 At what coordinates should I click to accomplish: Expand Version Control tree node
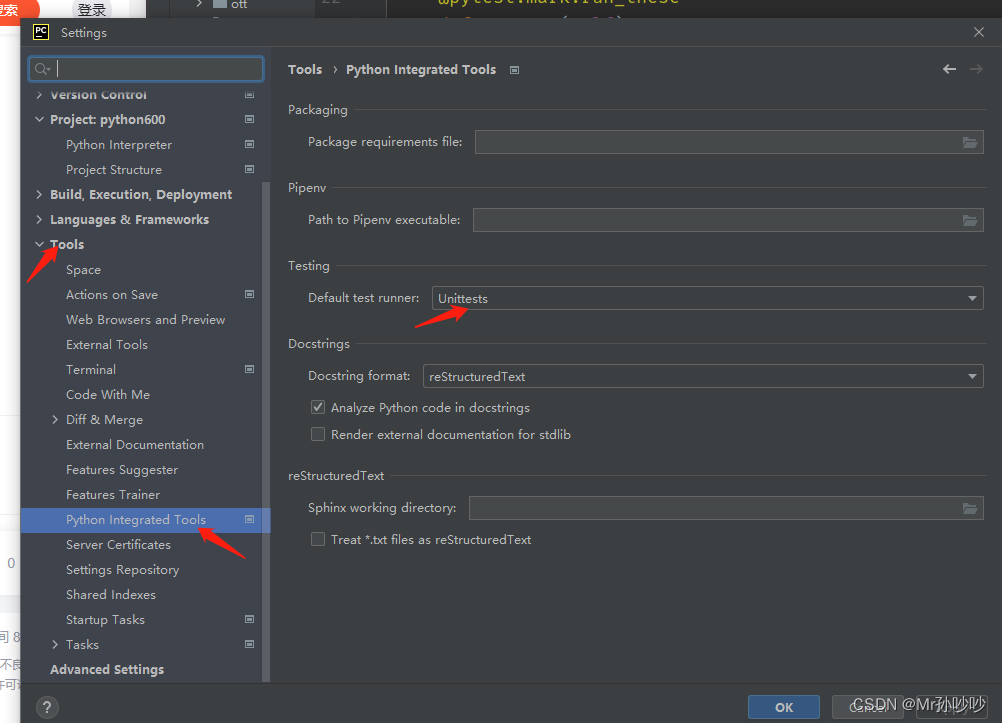(x=39, y=95)
